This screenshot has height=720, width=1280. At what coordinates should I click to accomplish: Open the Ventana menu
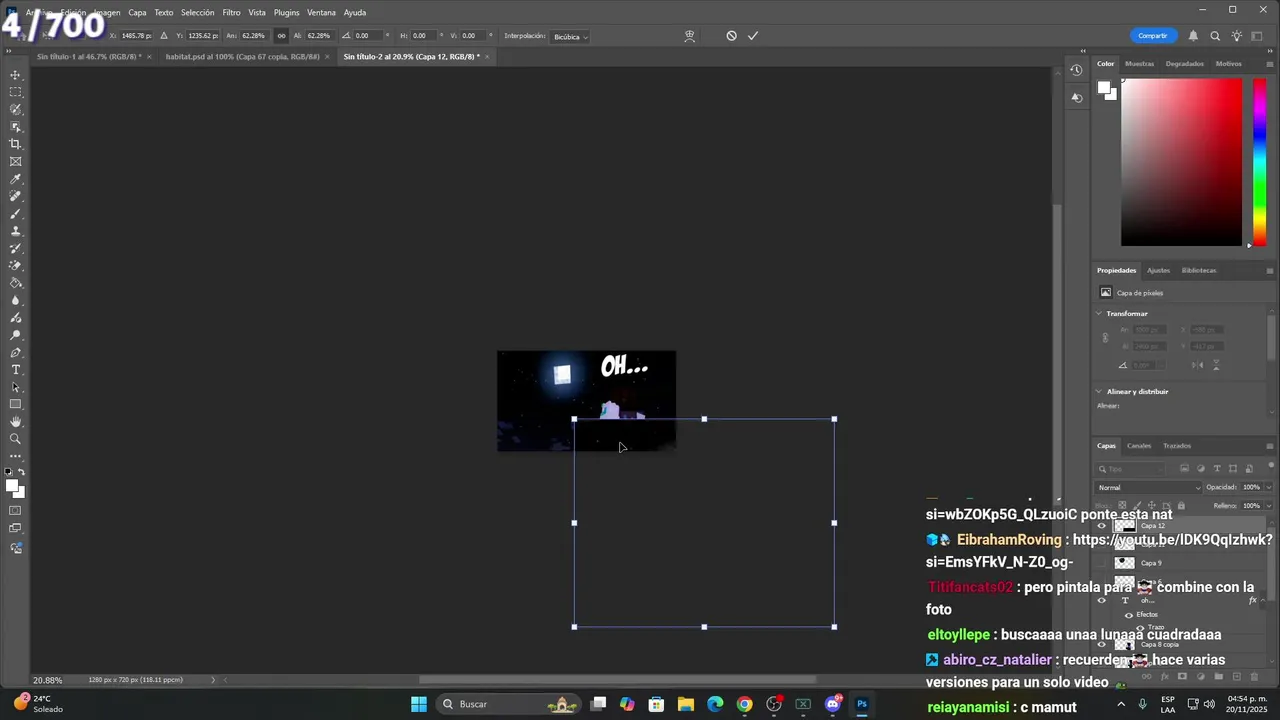(x=321, y=13)
